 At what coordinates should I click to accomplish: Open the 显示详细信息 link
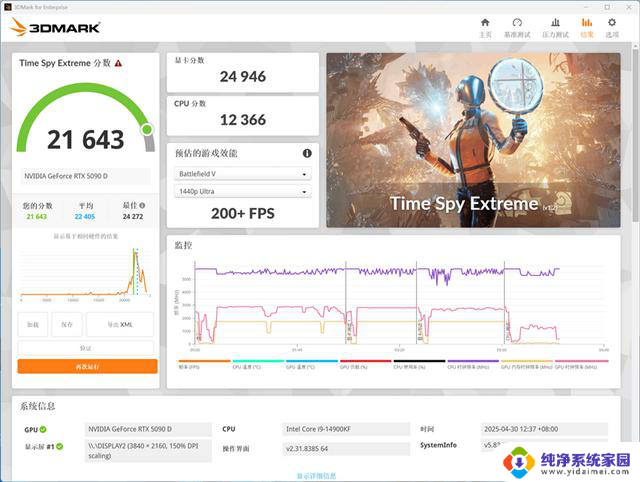tap(316, 476)
